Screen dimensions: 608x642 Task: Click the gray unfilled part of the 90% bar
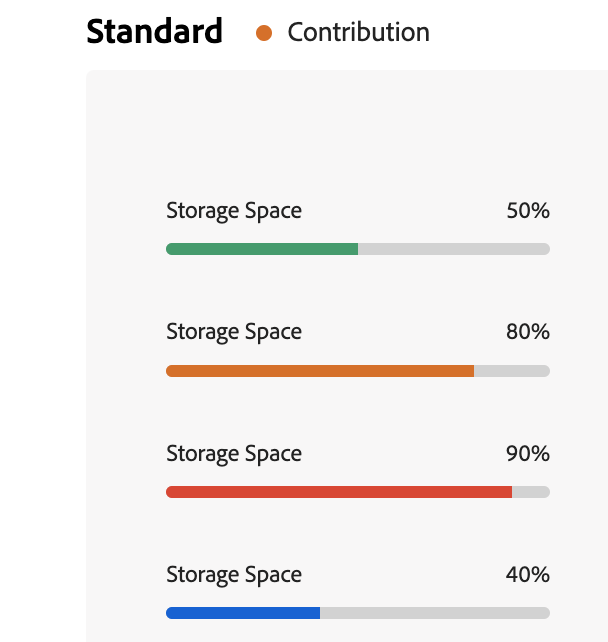click(531, 492)
